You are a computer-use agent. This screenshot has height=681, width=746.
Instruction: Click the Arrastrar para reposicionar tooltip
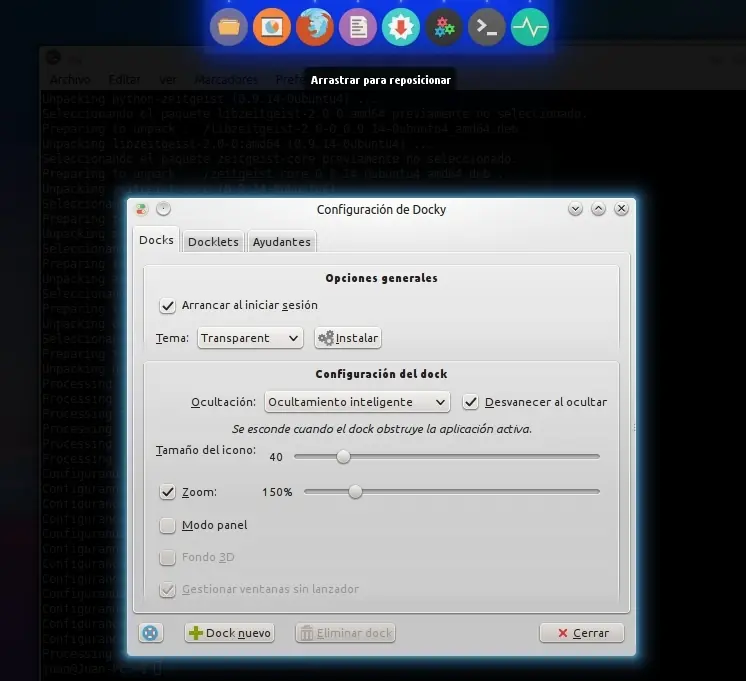click(x=381, y=80)
